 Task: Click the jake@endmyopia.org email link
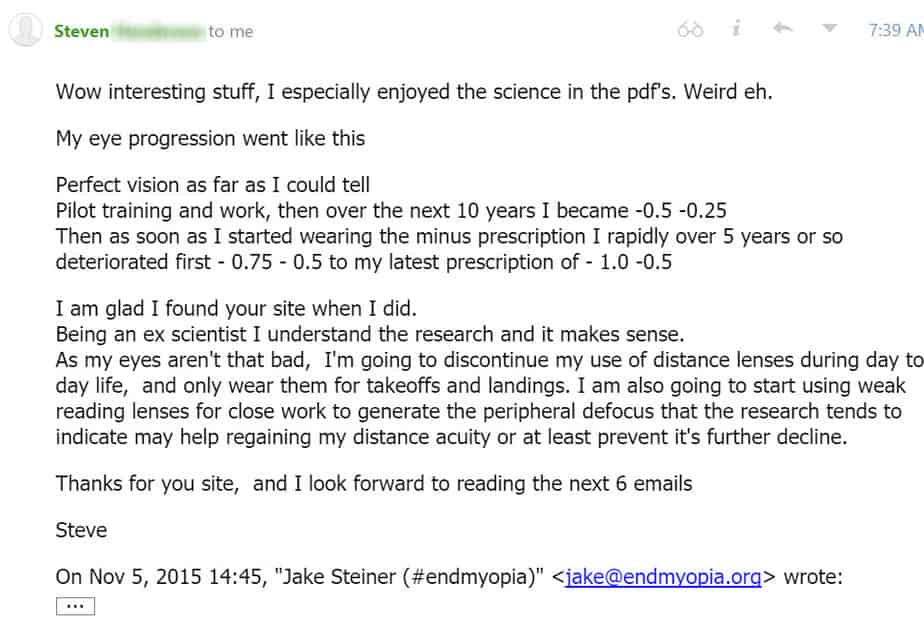[663, 576]
